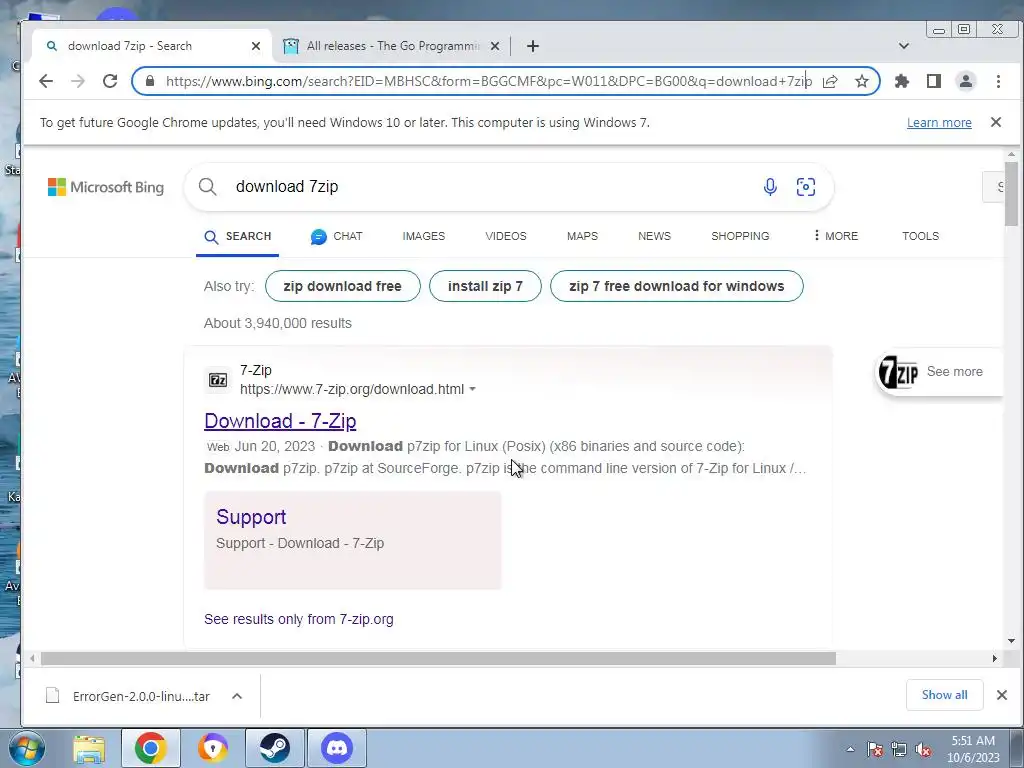Reload the Bing search page
This screenshot has width=1024, height=768.
coord(110,81)
